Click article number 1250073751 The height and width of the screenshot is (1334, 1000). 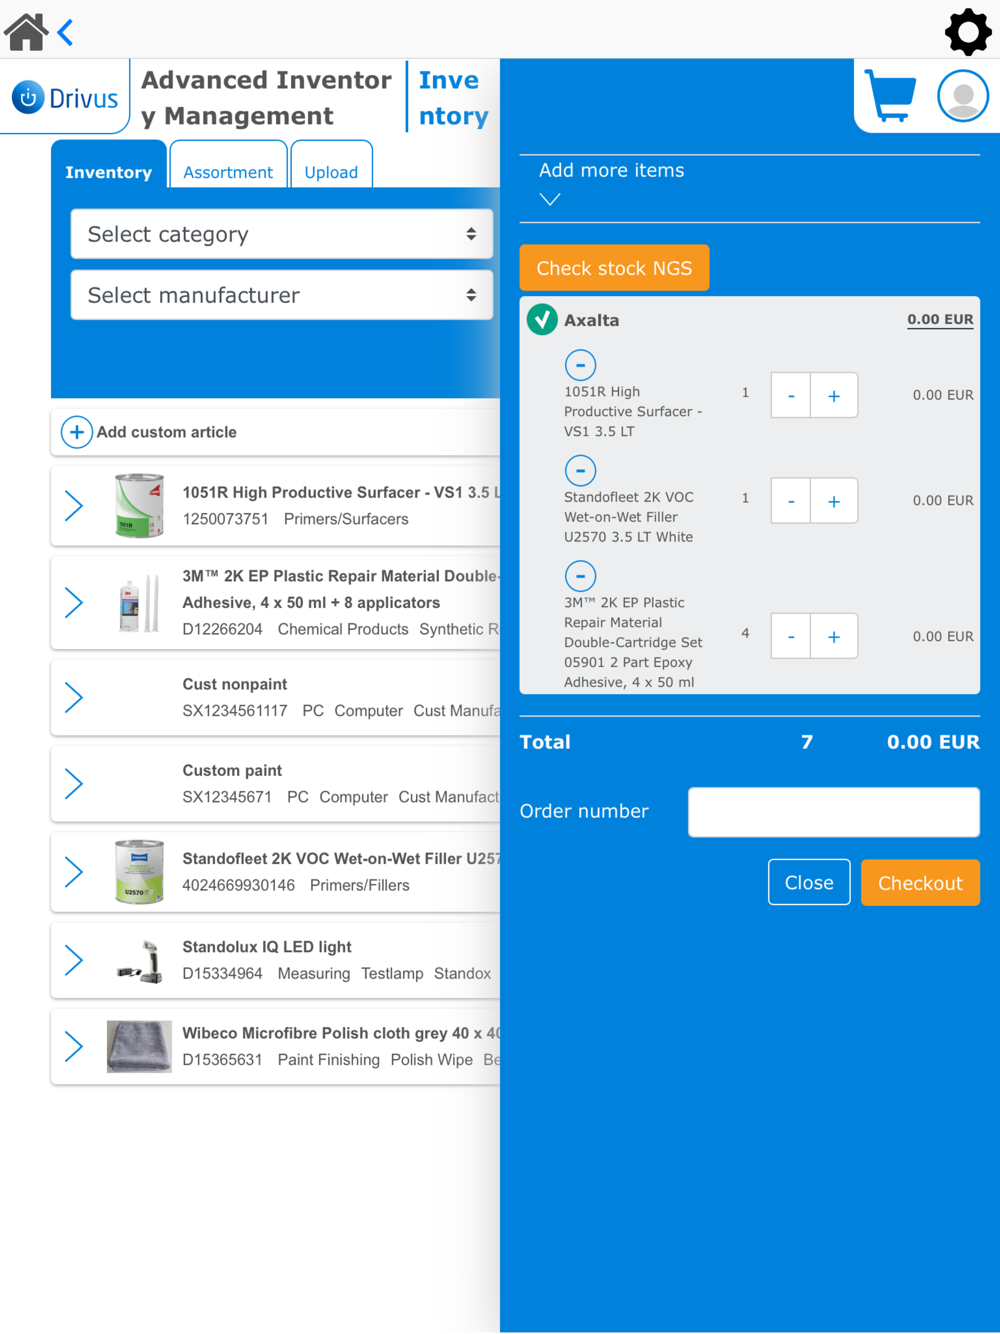[225, 519]
